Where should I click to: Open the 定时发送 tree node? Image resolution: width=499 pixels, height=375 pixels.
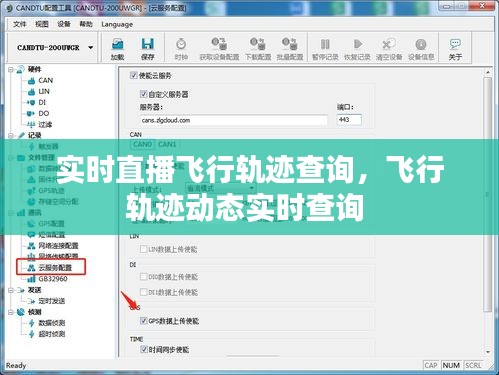point(46,301)
